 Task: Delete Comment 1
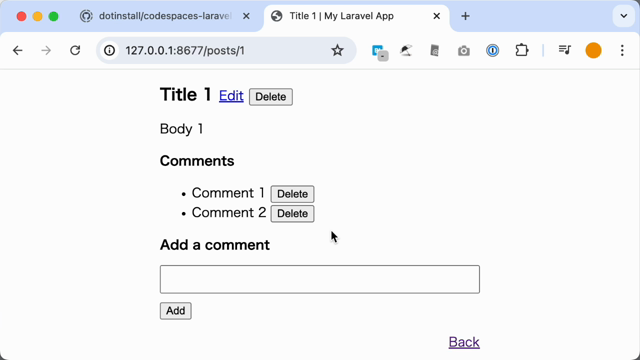point(292,194)
